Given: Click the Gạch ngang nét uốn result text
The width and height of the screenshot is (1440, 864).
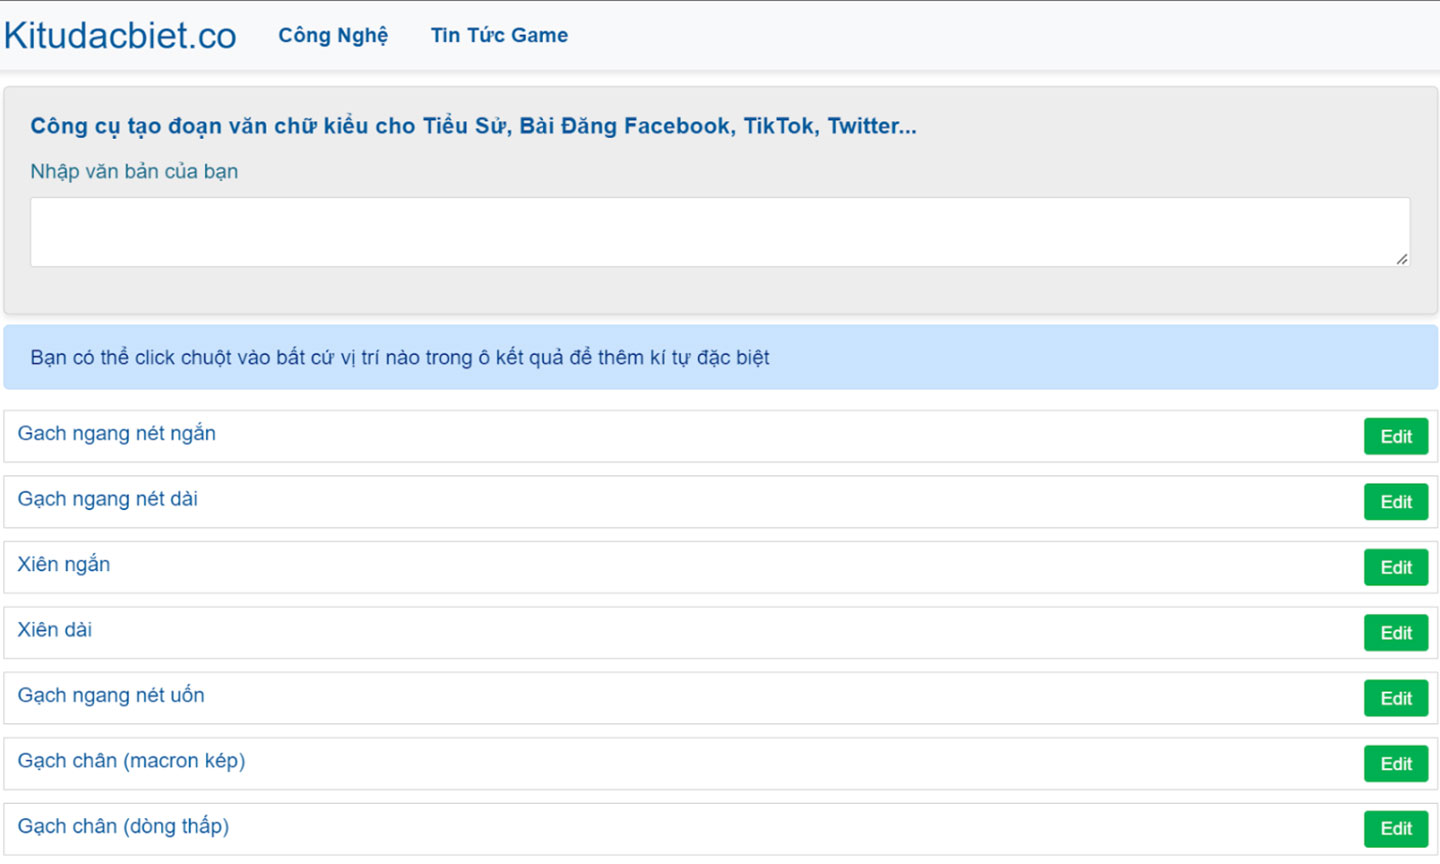Looking at the screenshot, I should coord(111,696).
